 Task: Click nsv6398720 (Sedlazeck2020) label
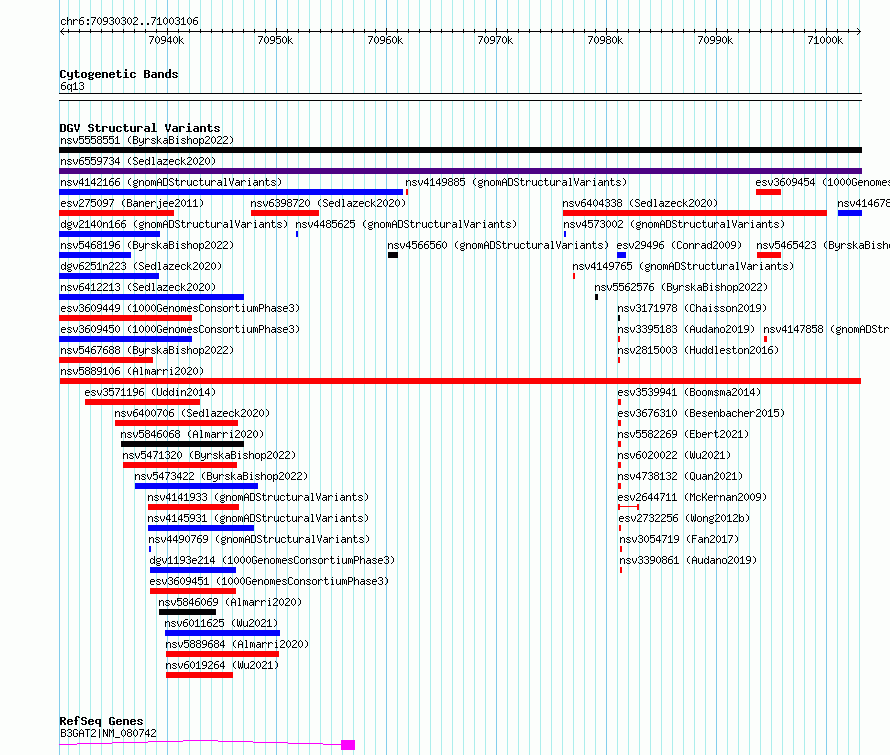(x=328, y=203)
